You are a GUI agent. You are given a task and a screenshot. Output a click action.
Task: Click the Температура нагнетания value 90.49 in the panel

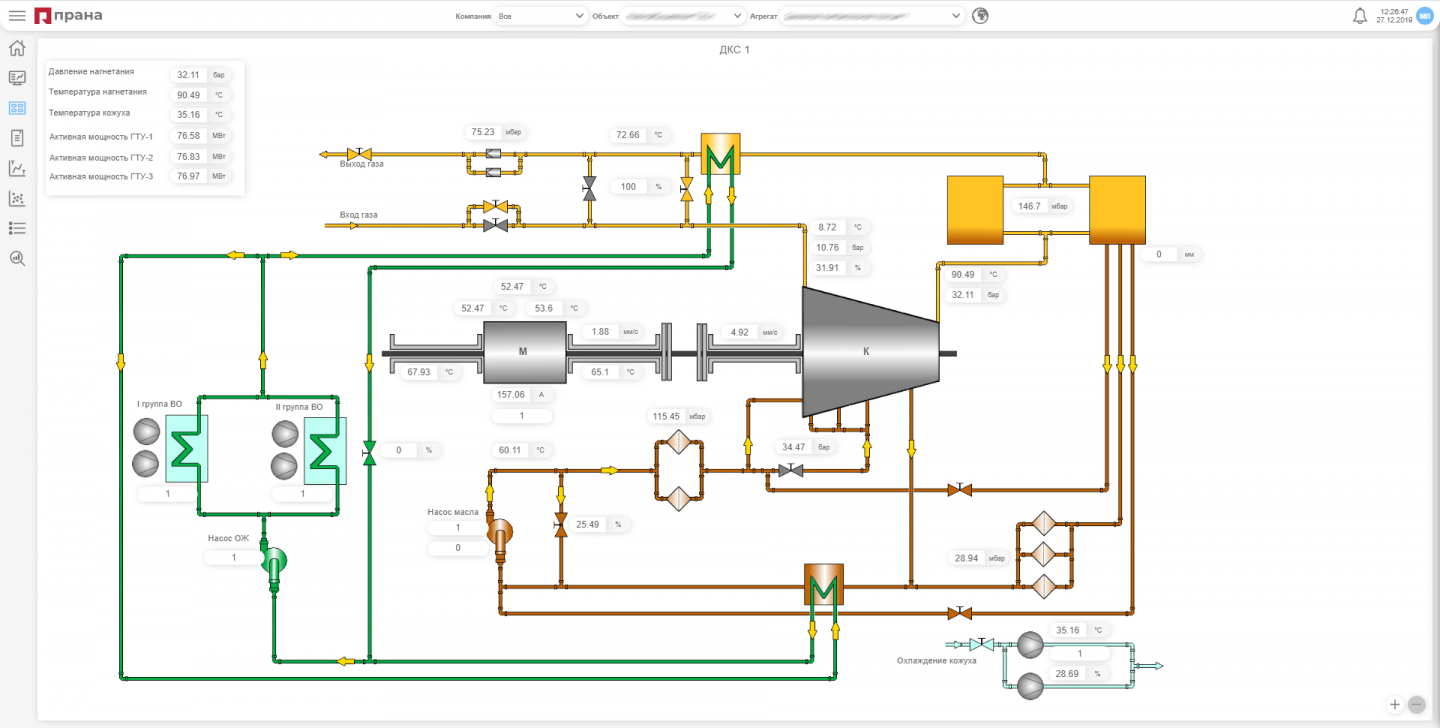(188, 95)
